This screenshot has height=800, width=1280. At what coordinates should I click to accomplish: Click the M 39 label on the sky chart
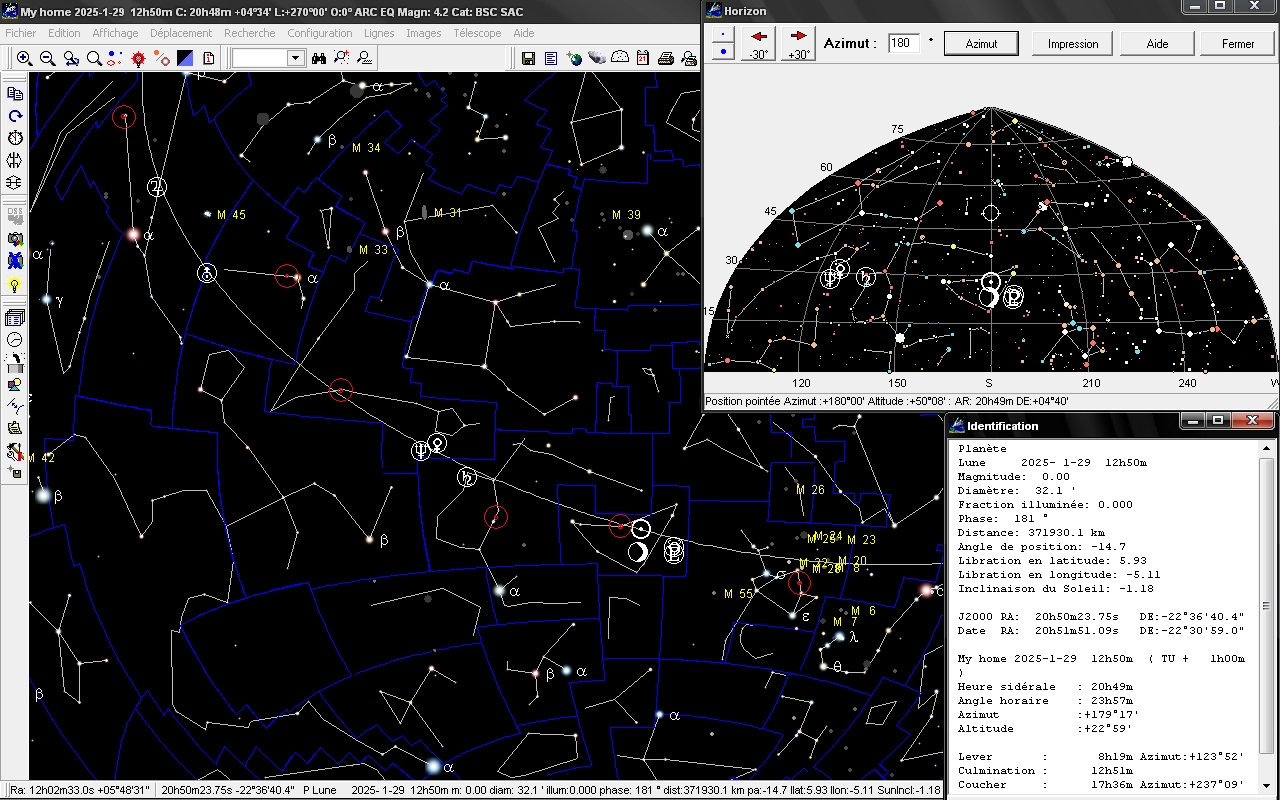626,215
